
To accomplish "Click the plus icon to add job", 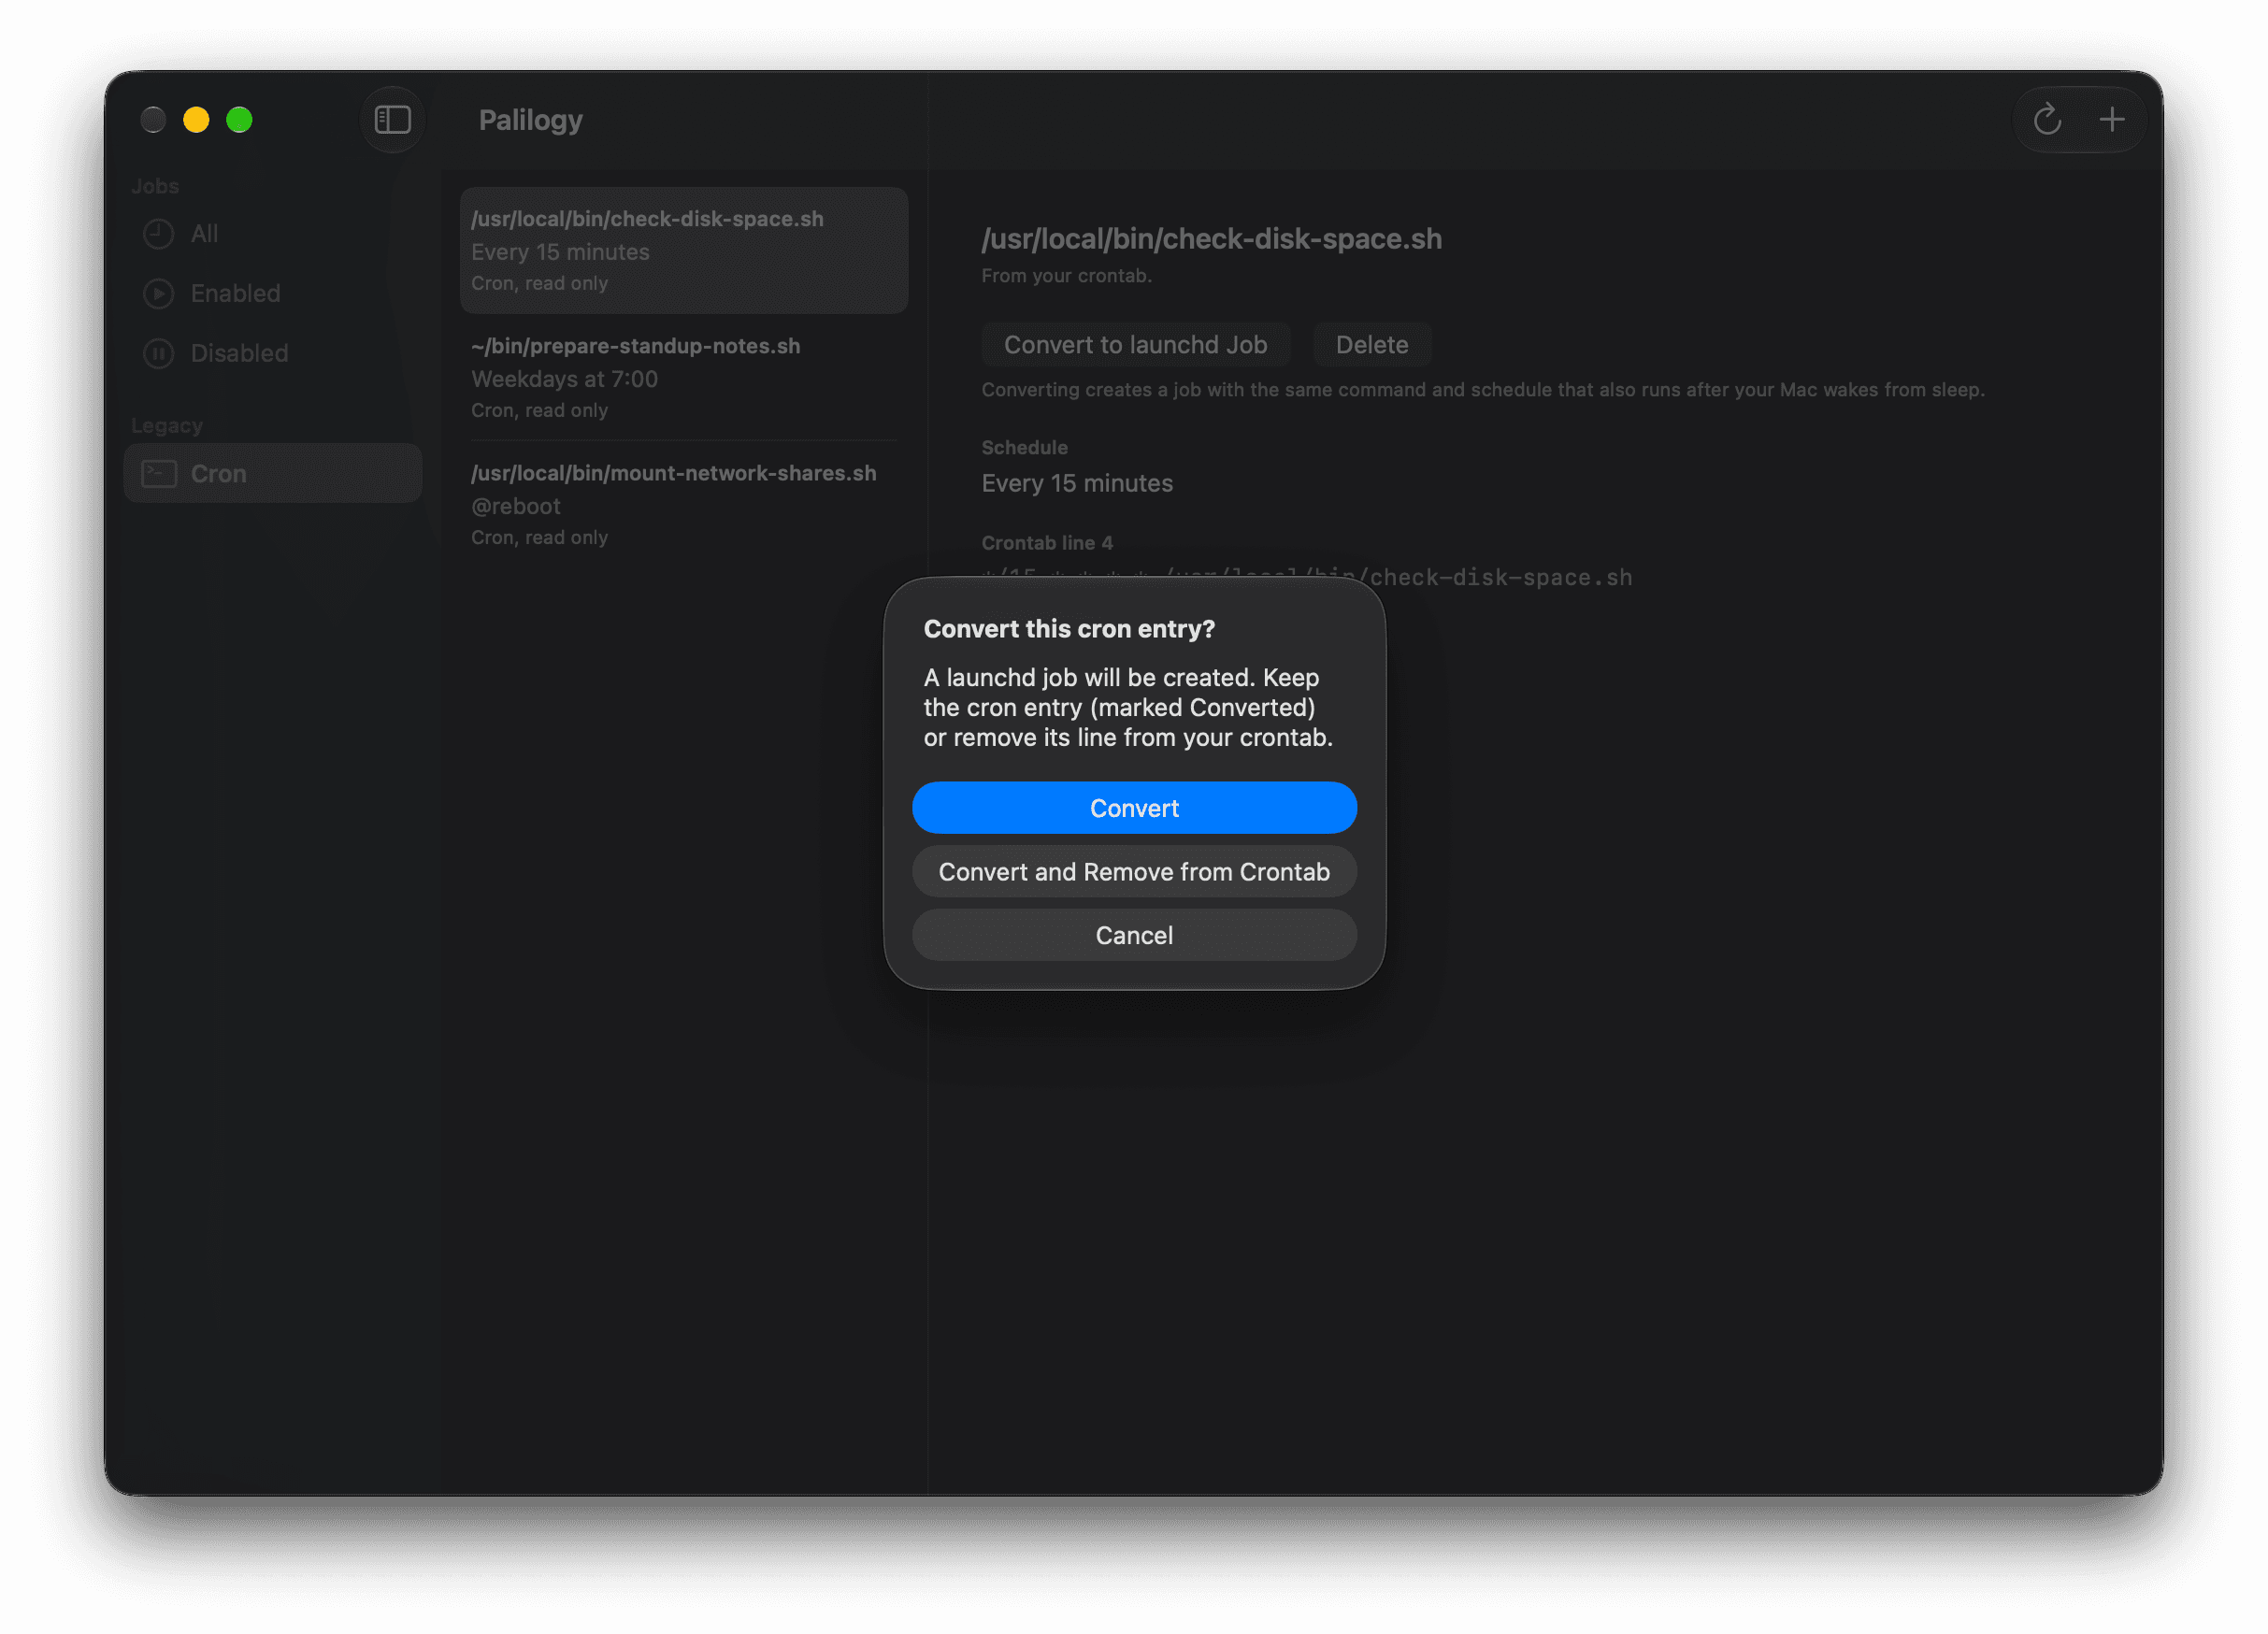I will pyautogui.click(x=2111, y=120).
